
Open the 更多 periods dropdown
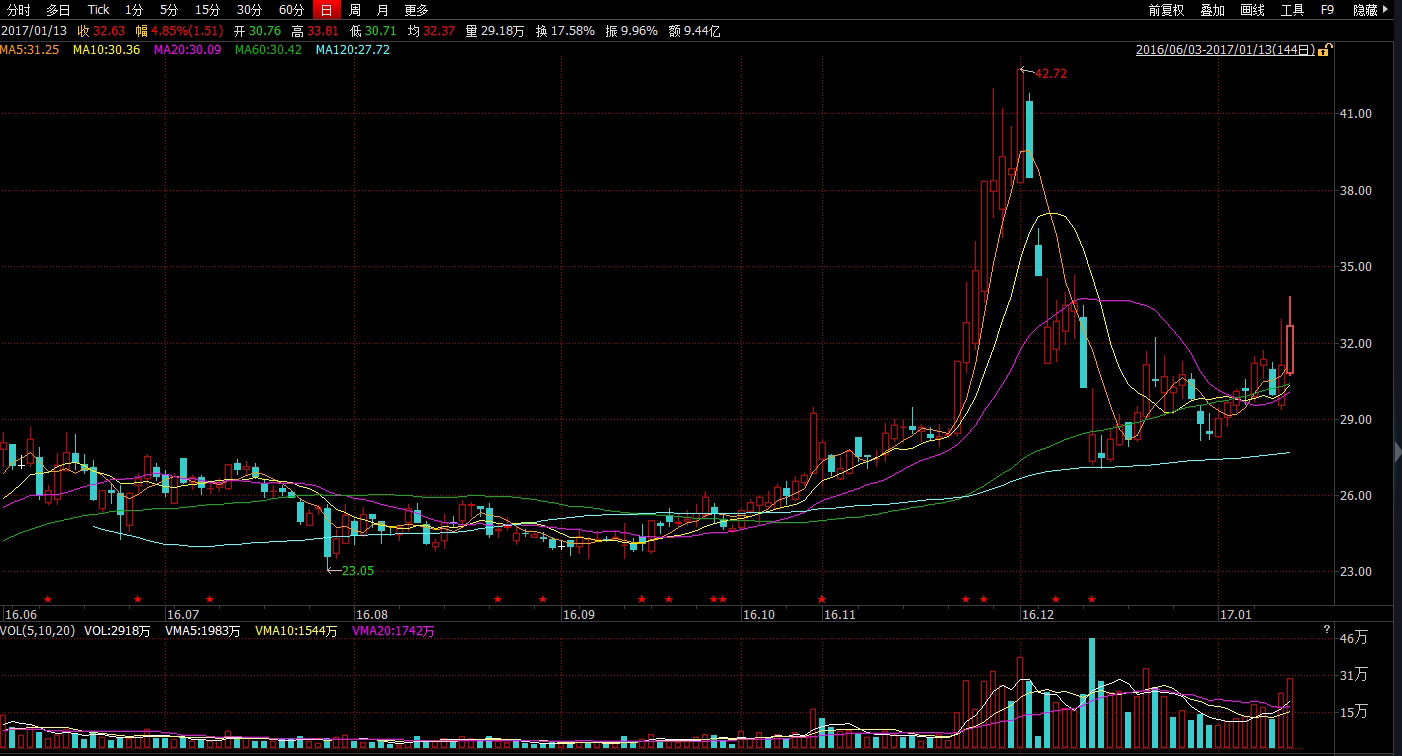(x=416, y=10)
